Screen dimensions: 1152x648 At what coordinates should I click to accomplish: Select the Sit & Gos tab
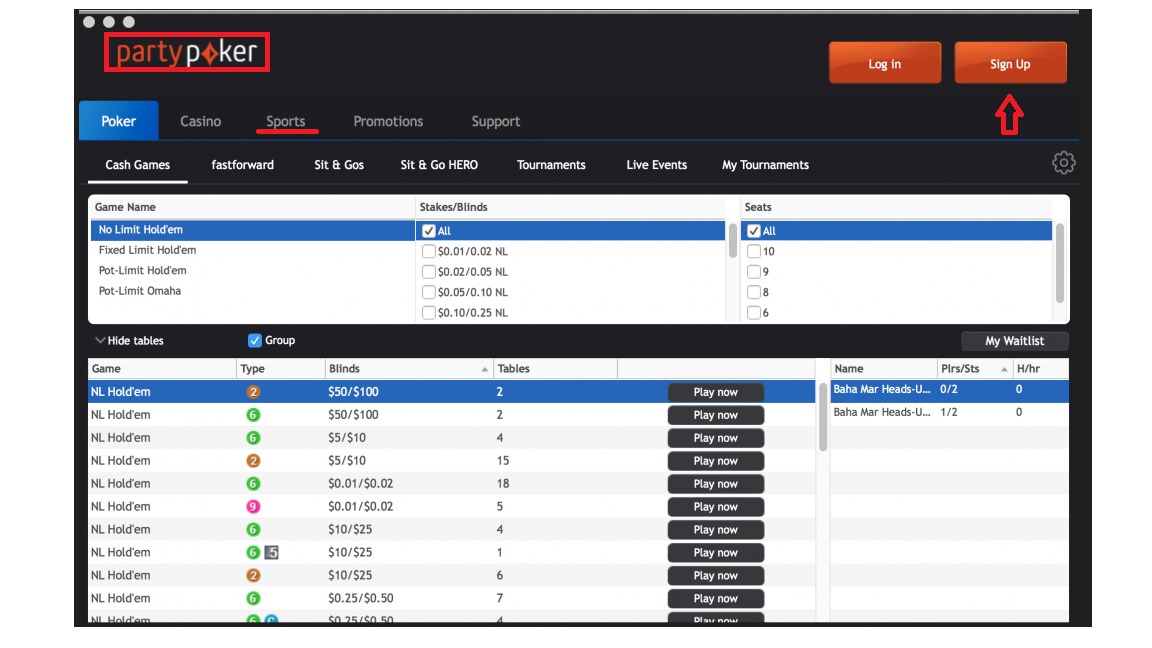point(339,165)
